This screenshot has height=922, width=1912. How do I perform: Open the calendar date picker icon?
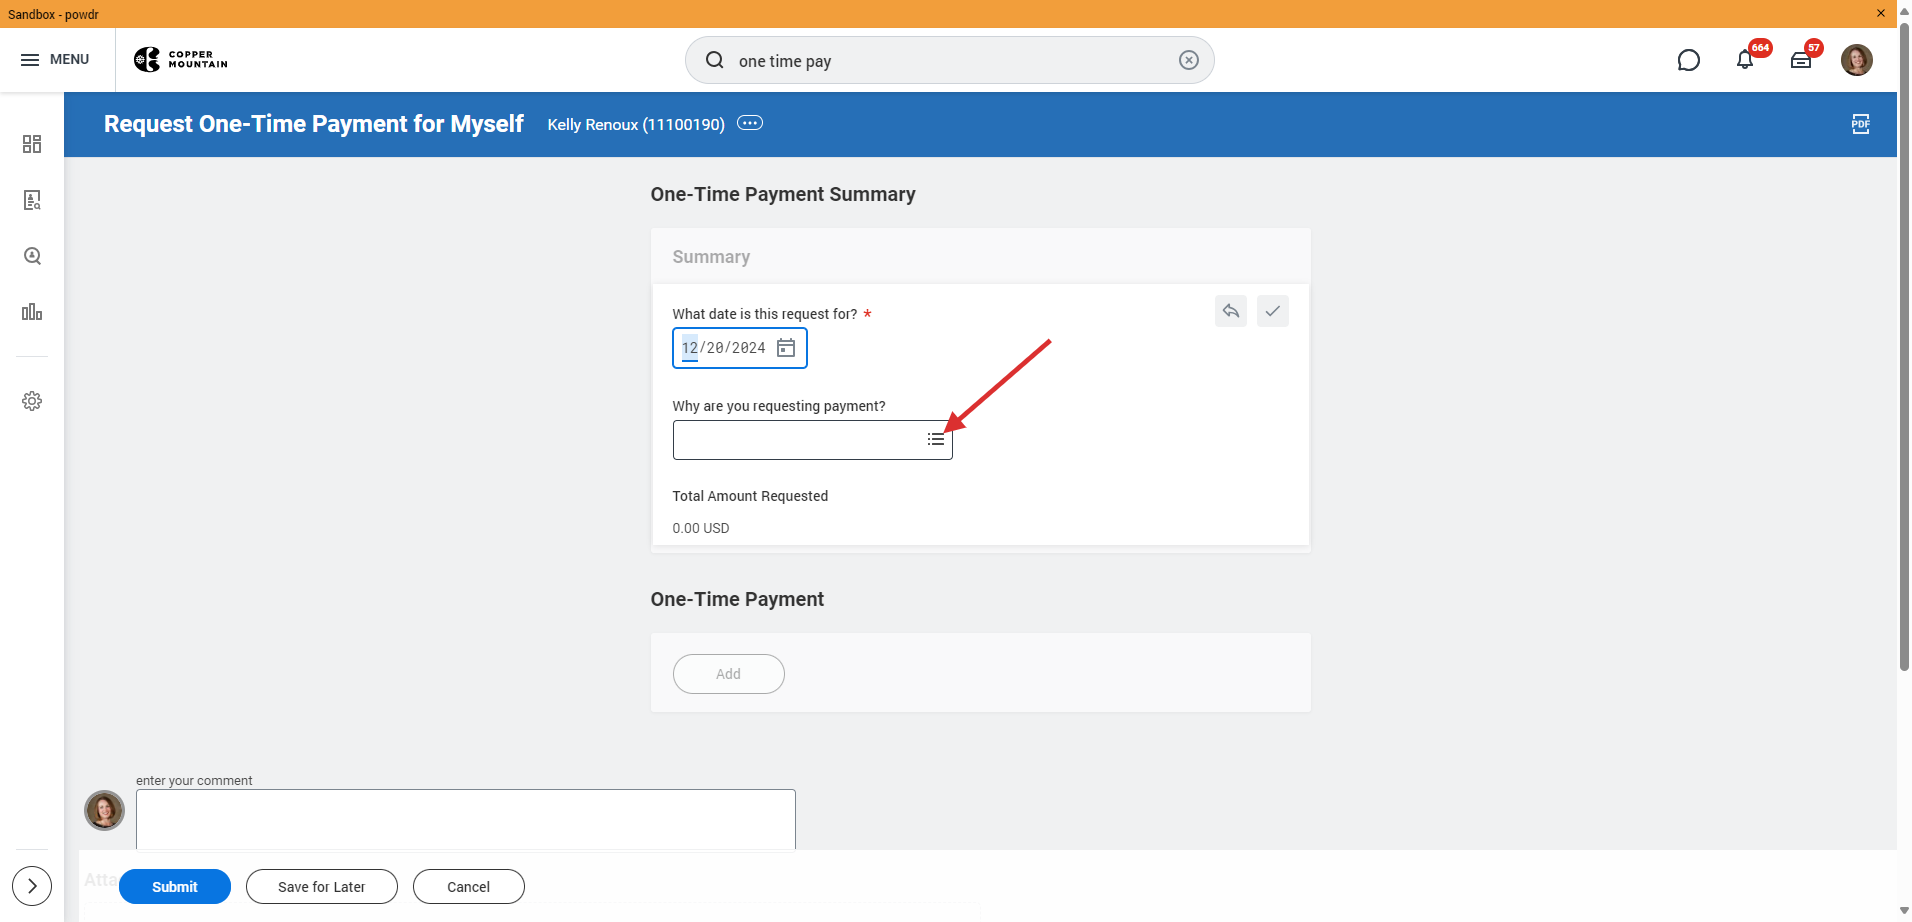click(x=786, y=348)
